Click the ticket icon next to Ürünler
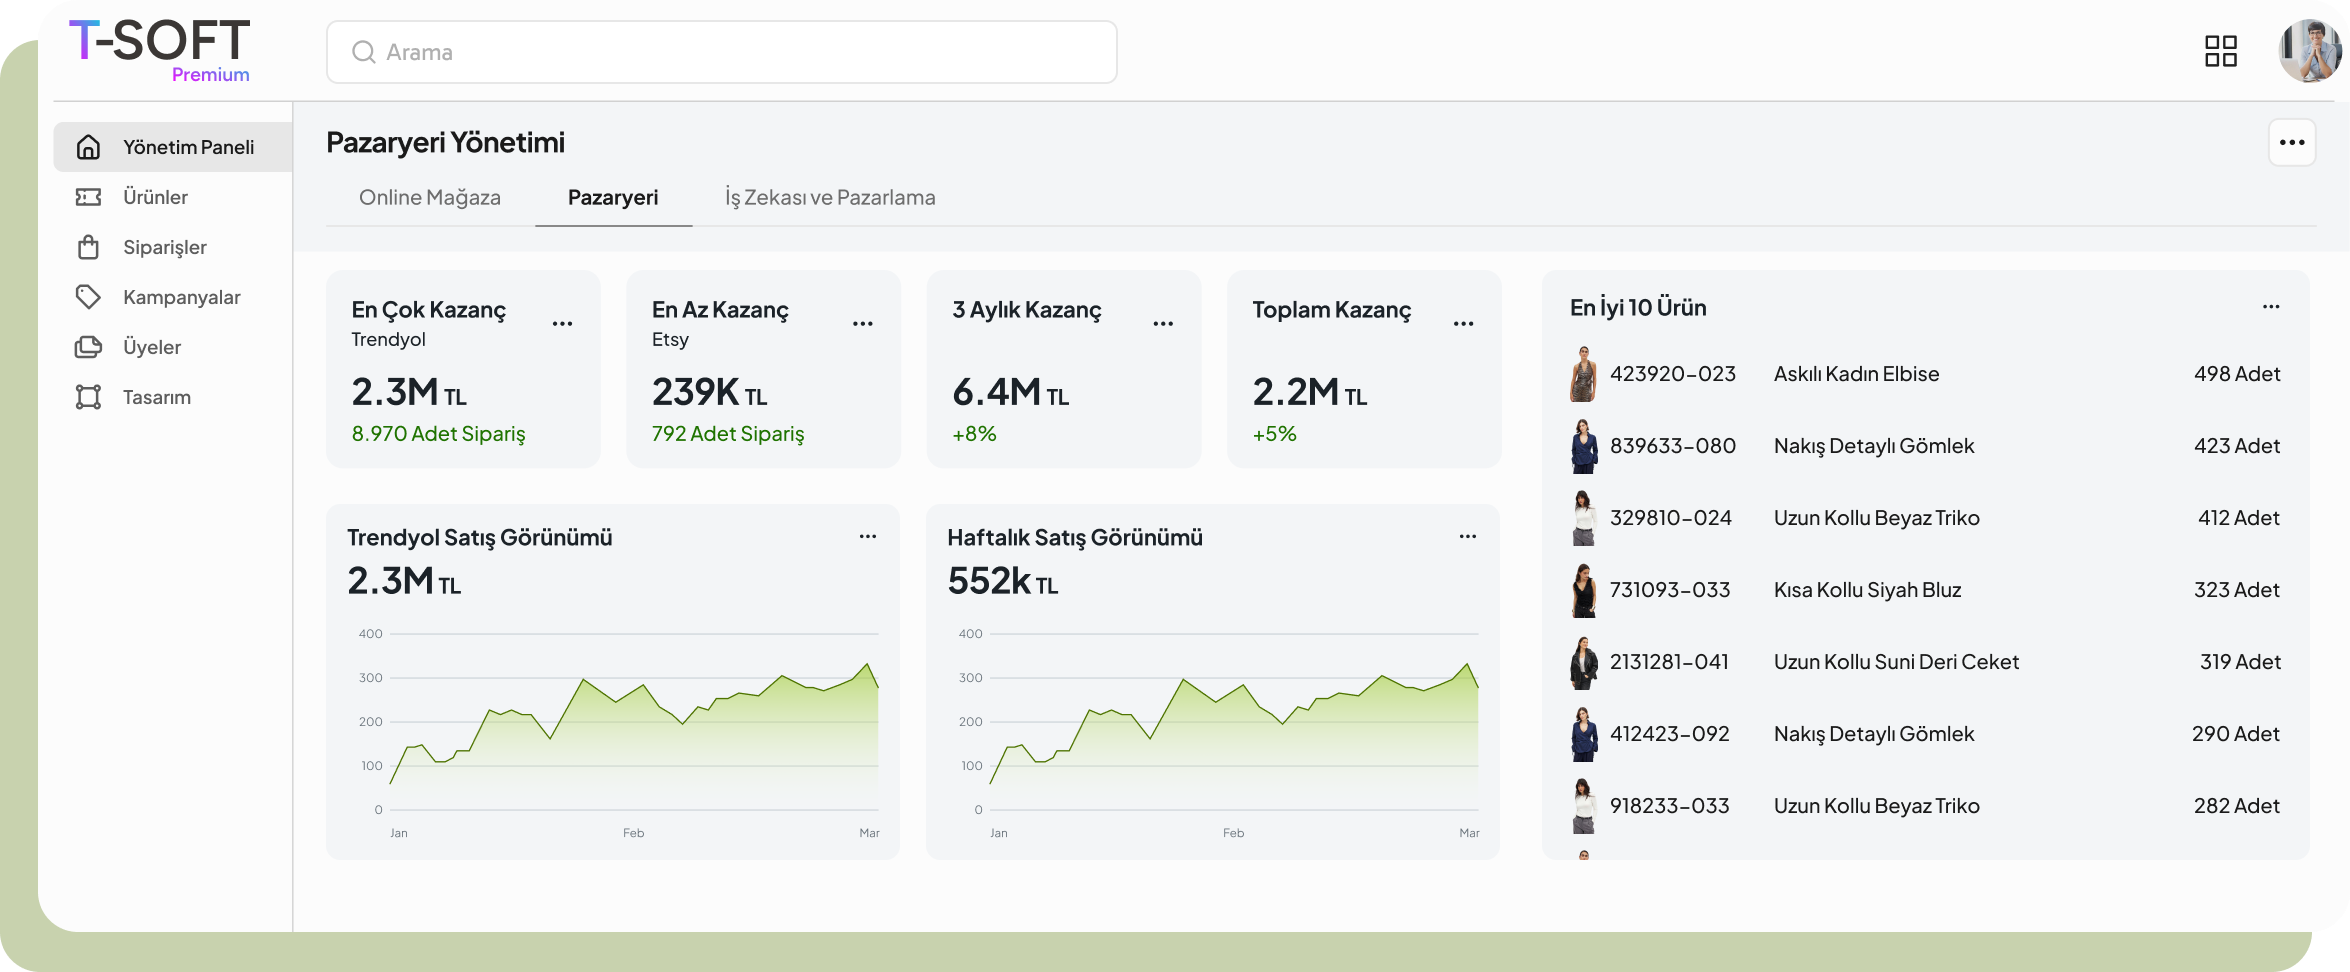 point(88,197)
